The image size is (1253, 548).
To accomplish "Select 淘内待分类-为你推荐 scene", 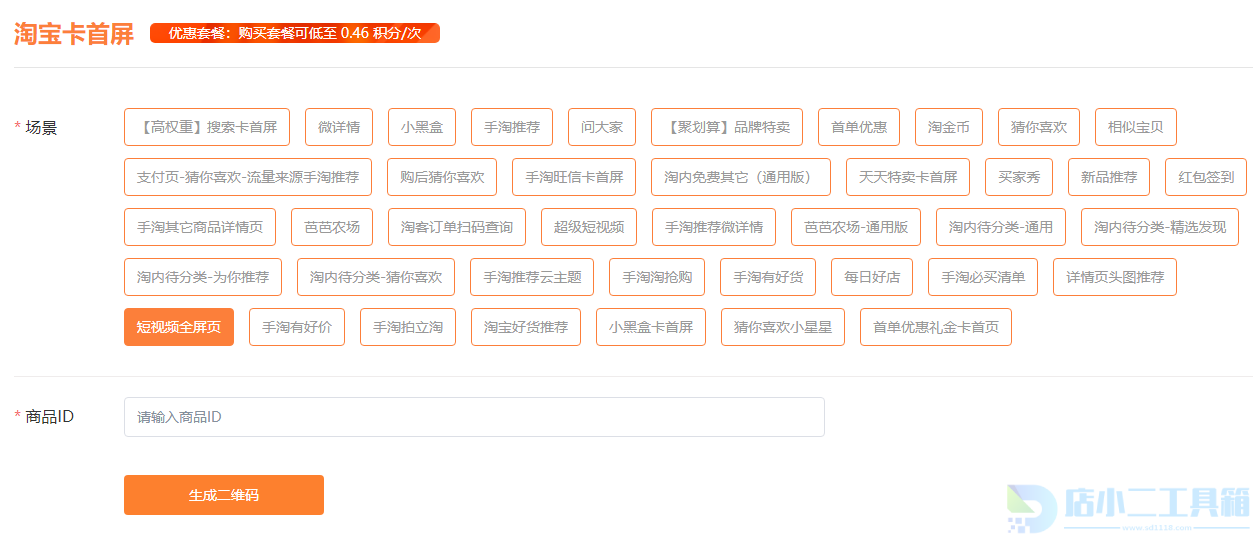I will coord(203,277).
